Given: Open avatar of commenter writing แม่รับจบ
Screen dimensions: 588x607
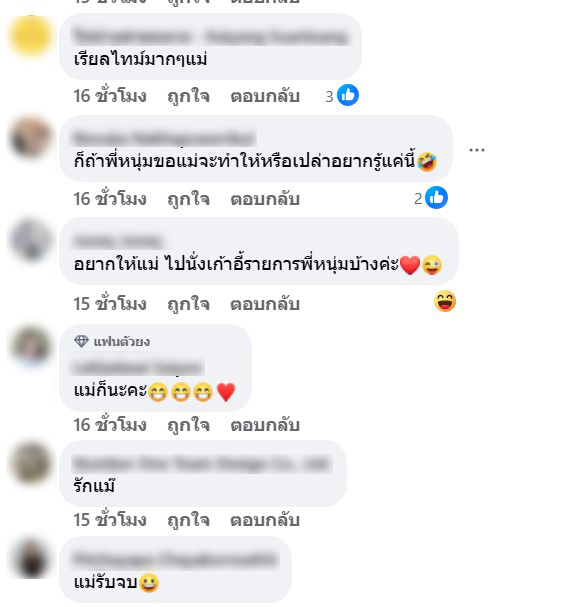Looking at the screenshot, I should point(31,559).
